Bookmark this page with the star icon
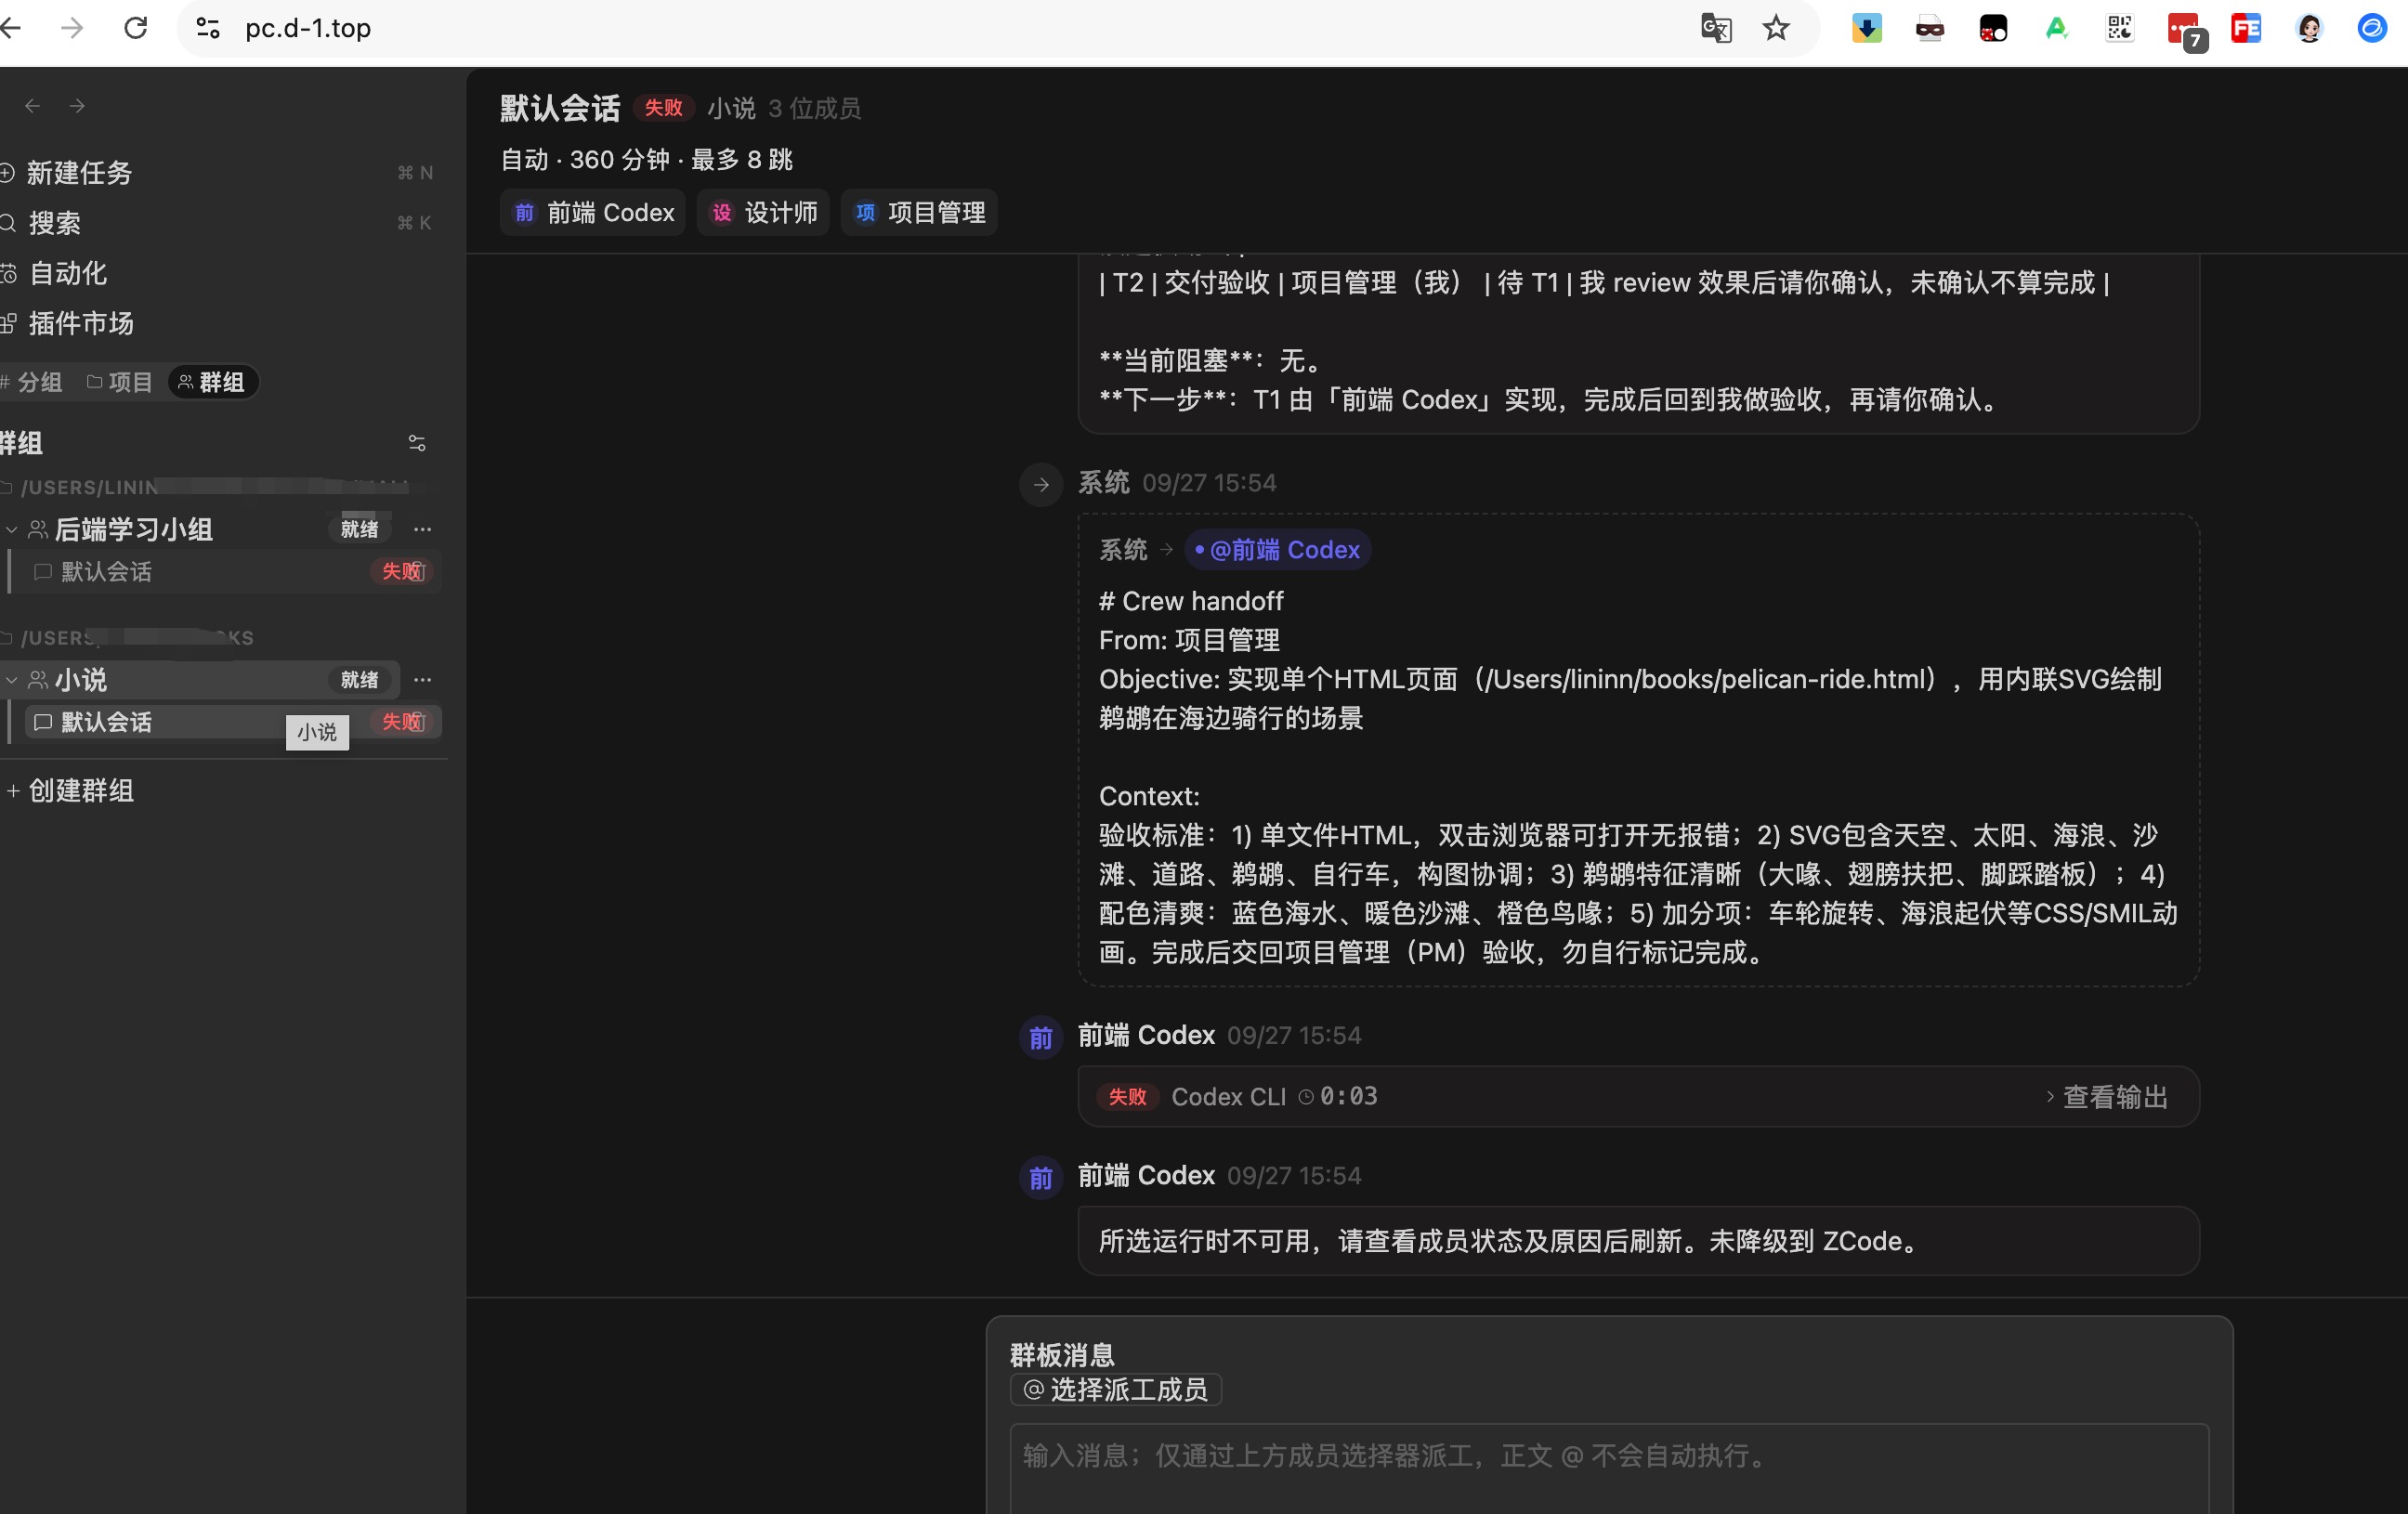The image size is (2408, 1514). (1776, 28)
